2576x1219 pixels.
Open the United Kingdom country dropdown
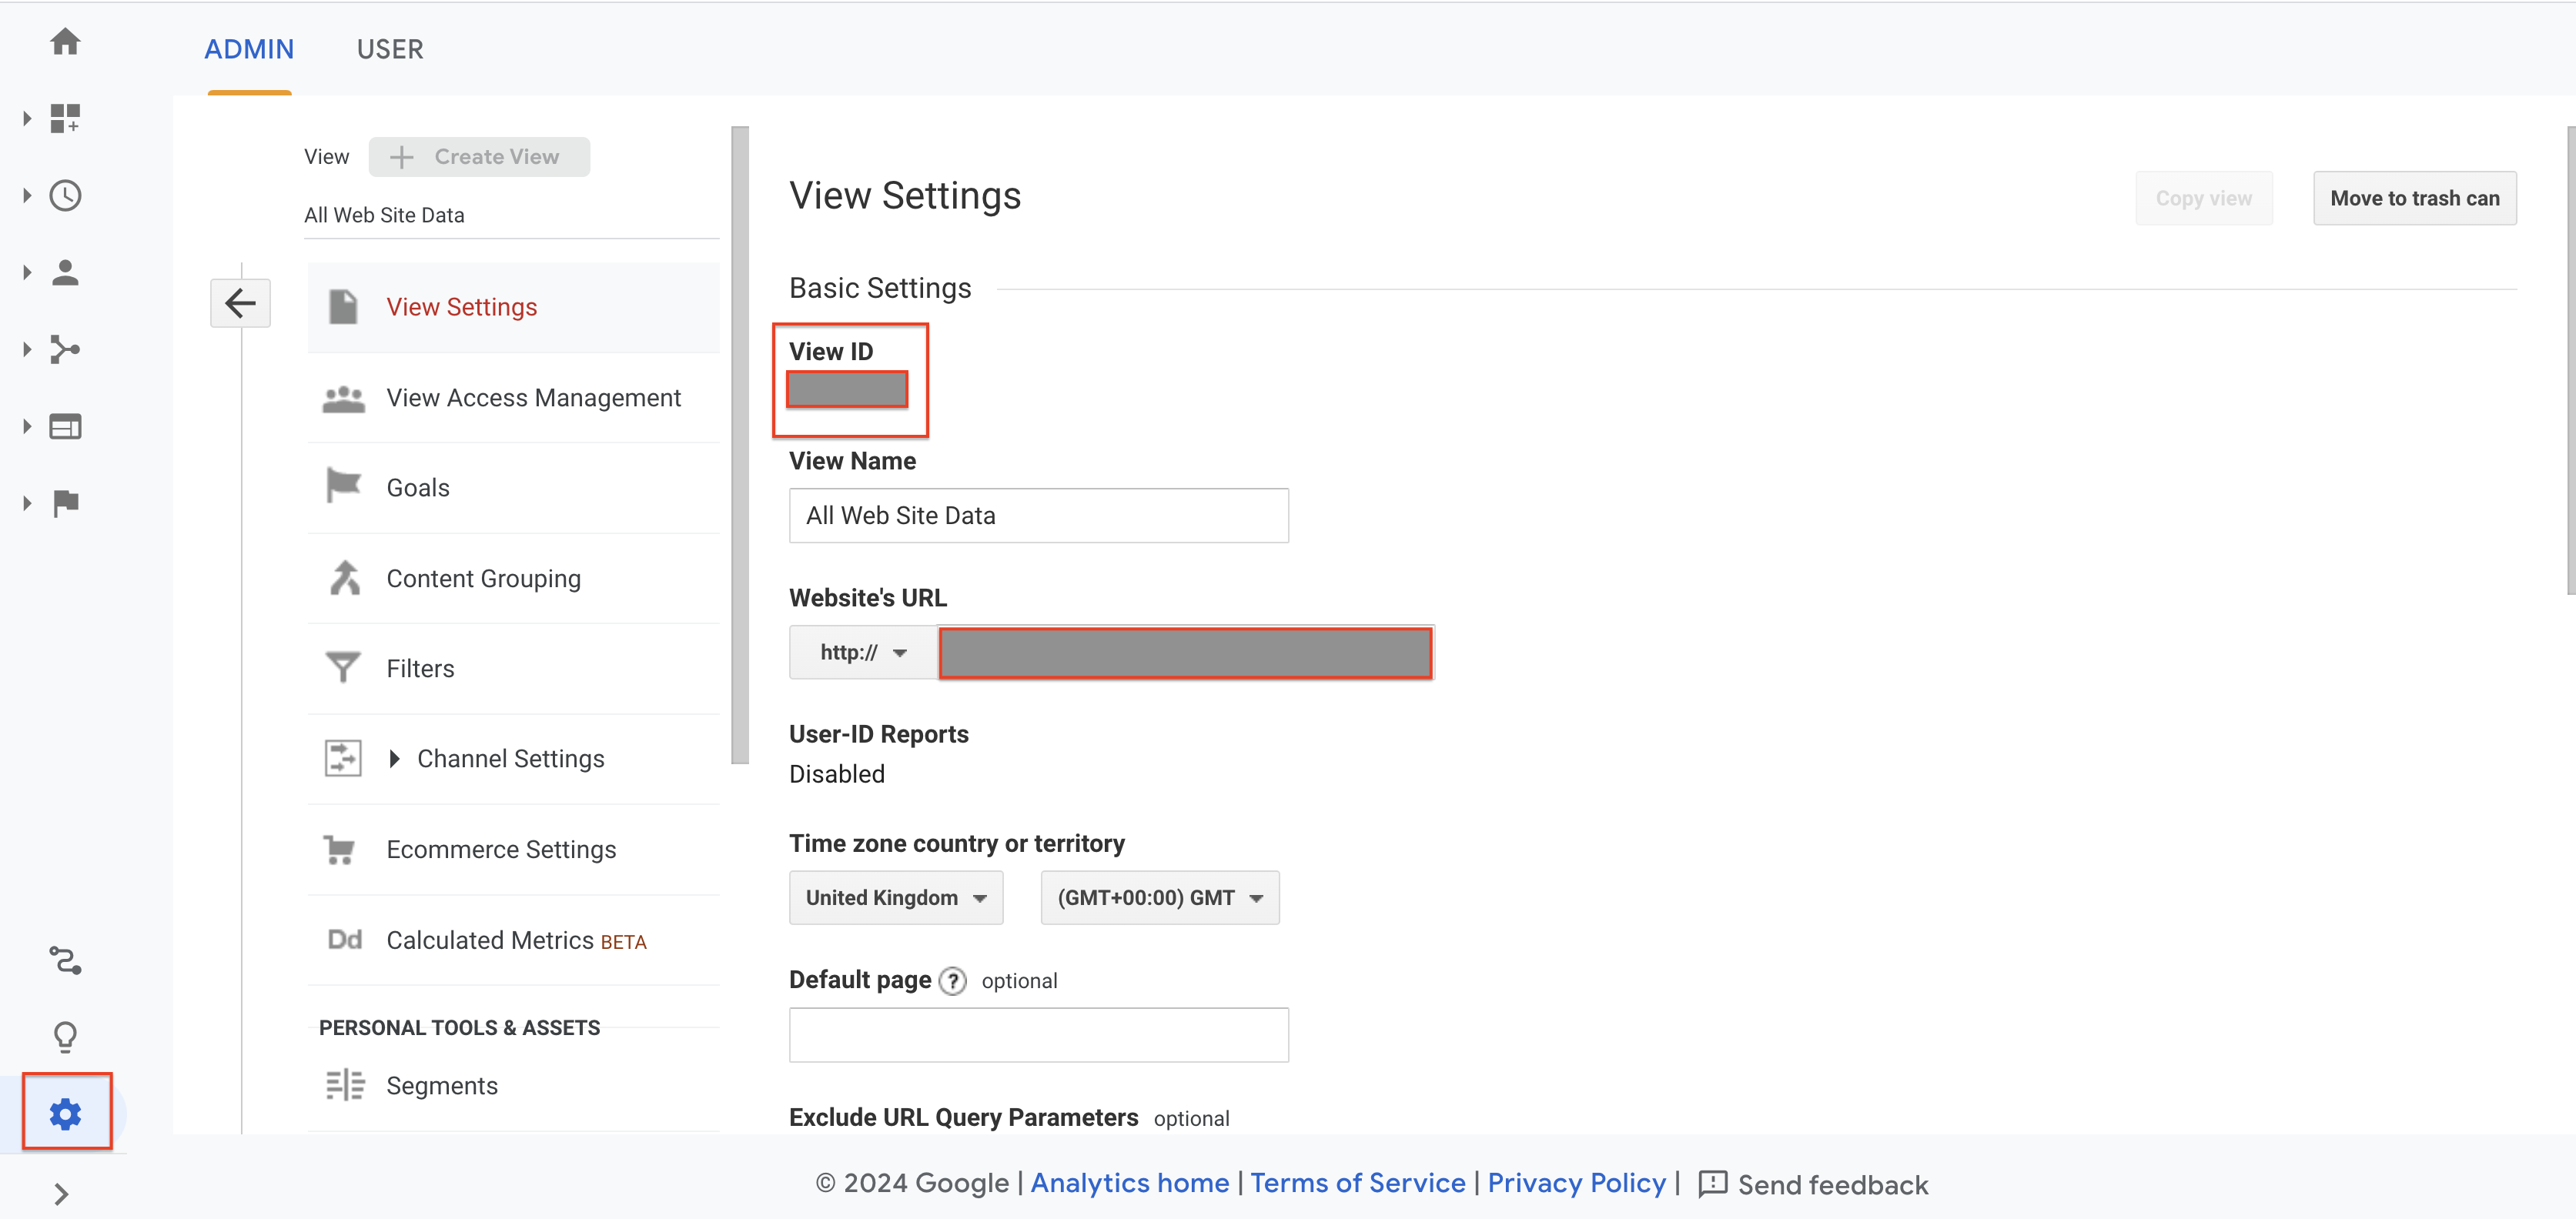pyautogui.click(x=895, y=898)
